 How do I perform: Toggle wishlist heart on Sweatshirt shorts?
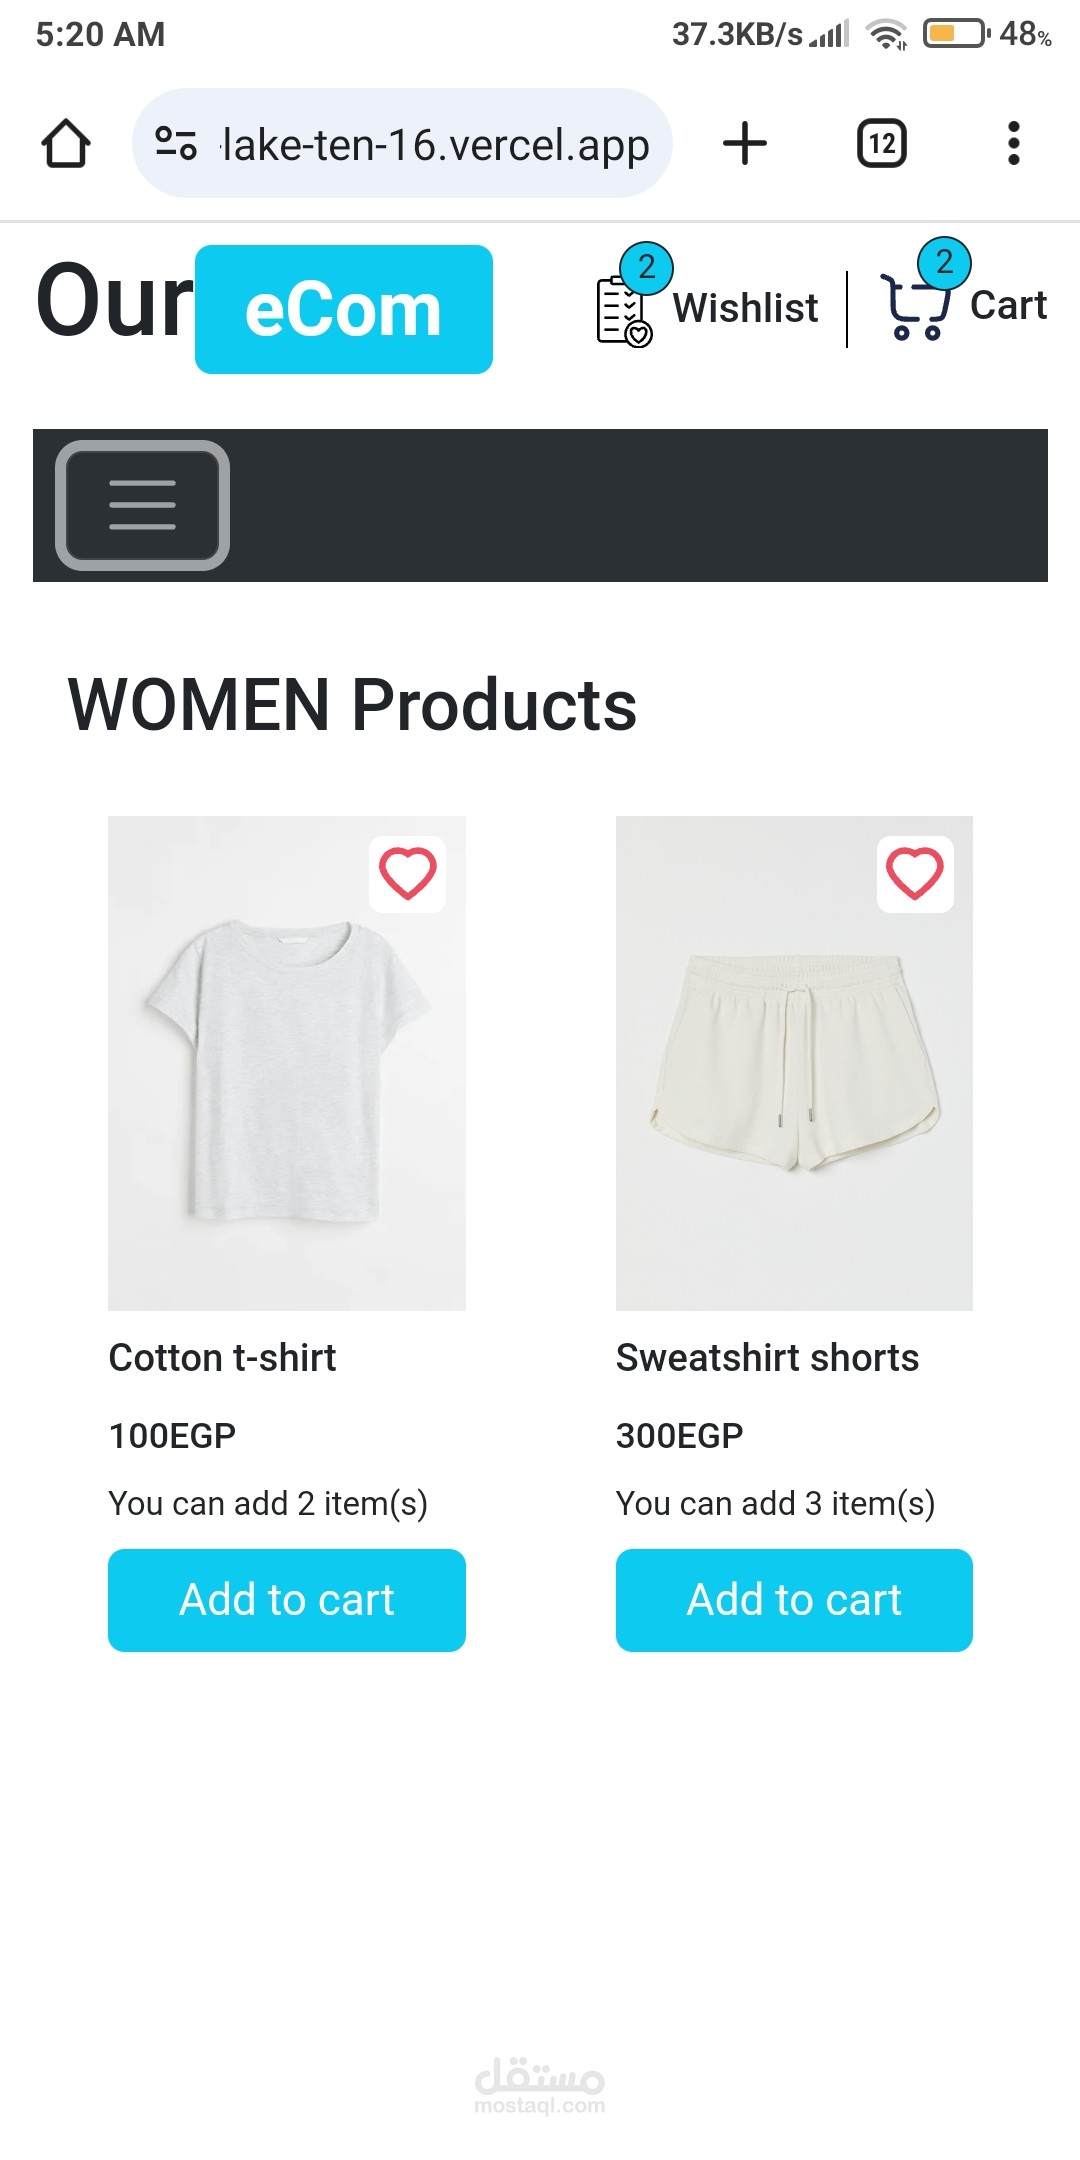[x=915, y=874]
